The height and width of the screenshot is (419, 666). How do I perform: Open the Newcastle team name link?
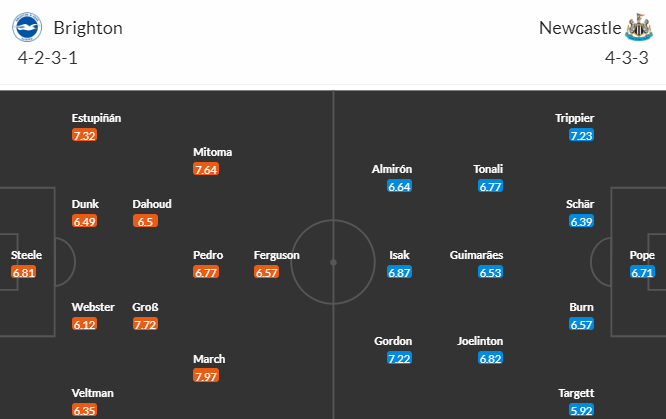(x=580, y=28)
